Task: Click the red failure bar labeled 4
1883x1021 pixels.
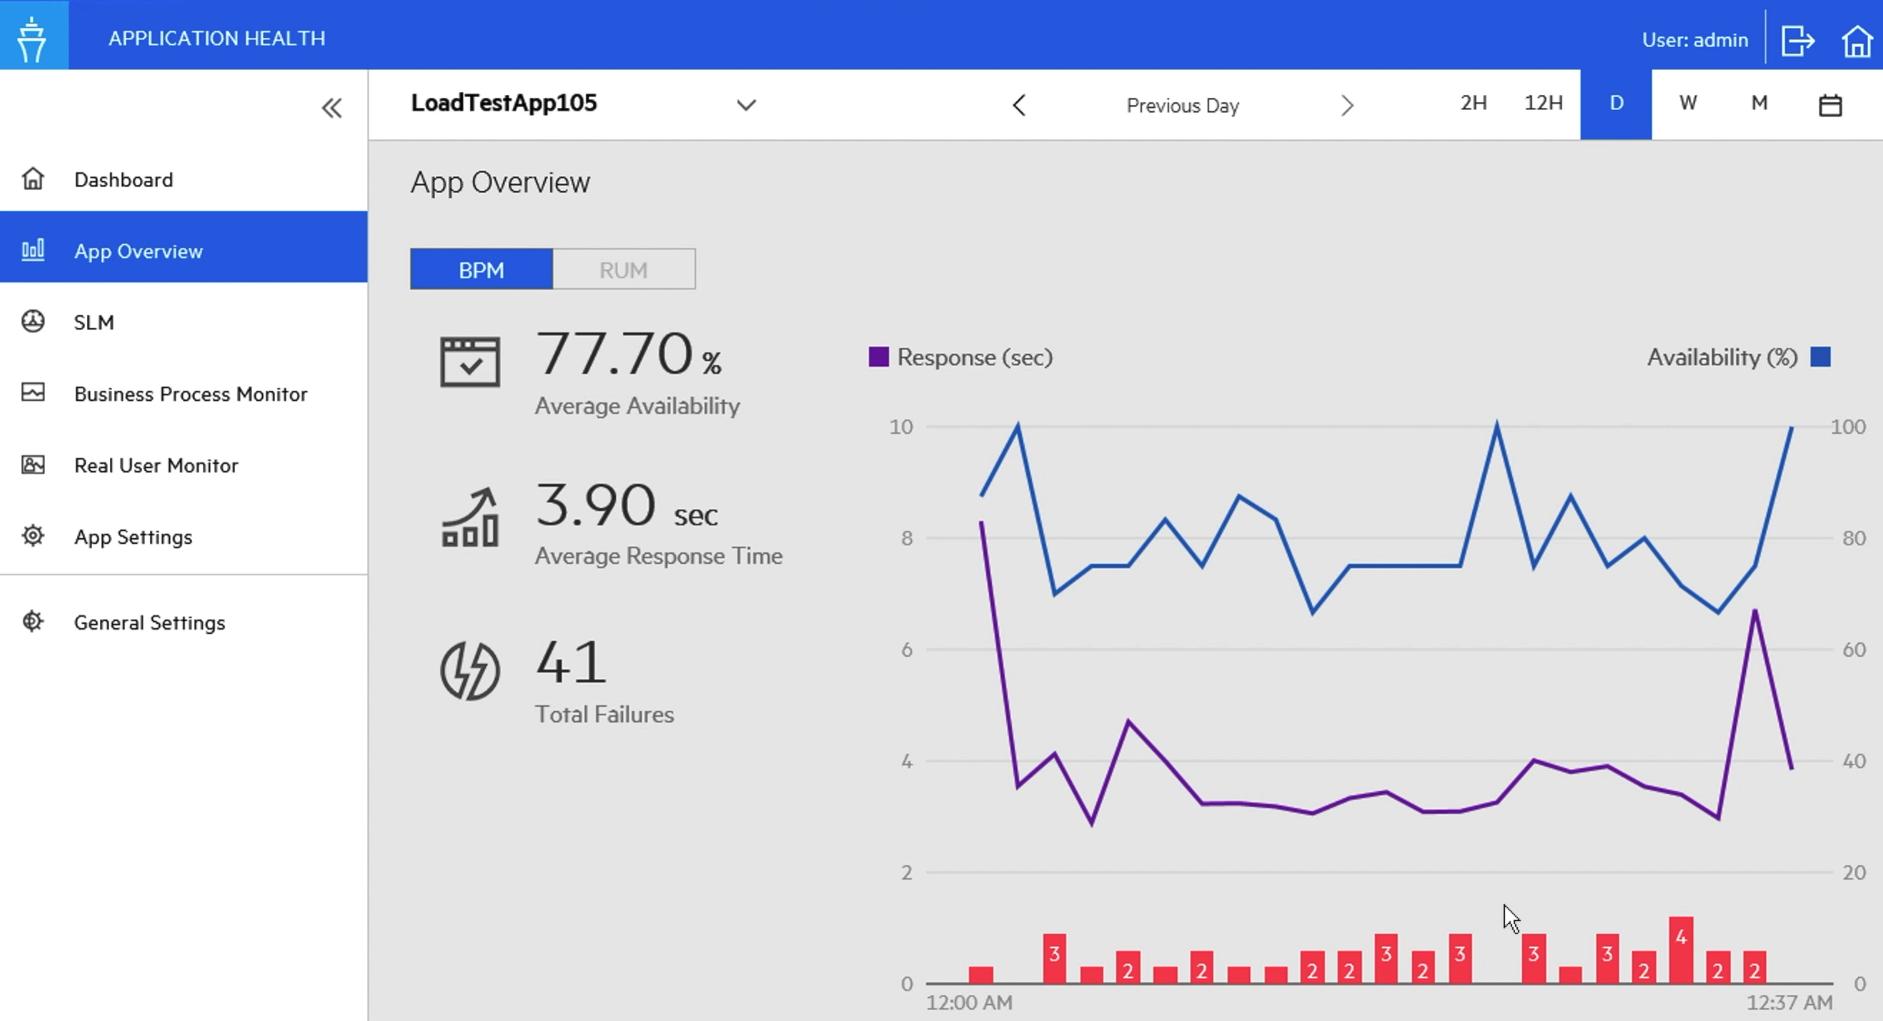Action: (x=1680, y=950)
